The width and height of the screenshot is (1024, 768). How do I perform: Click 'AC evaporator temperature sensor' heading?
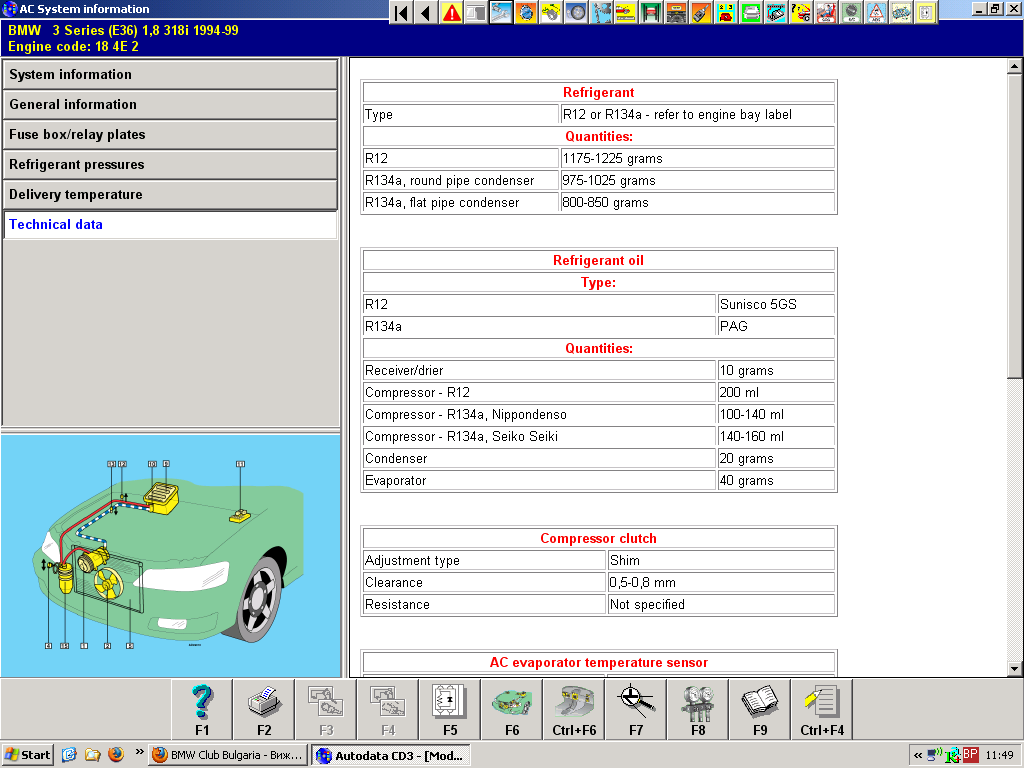point(599,662)
